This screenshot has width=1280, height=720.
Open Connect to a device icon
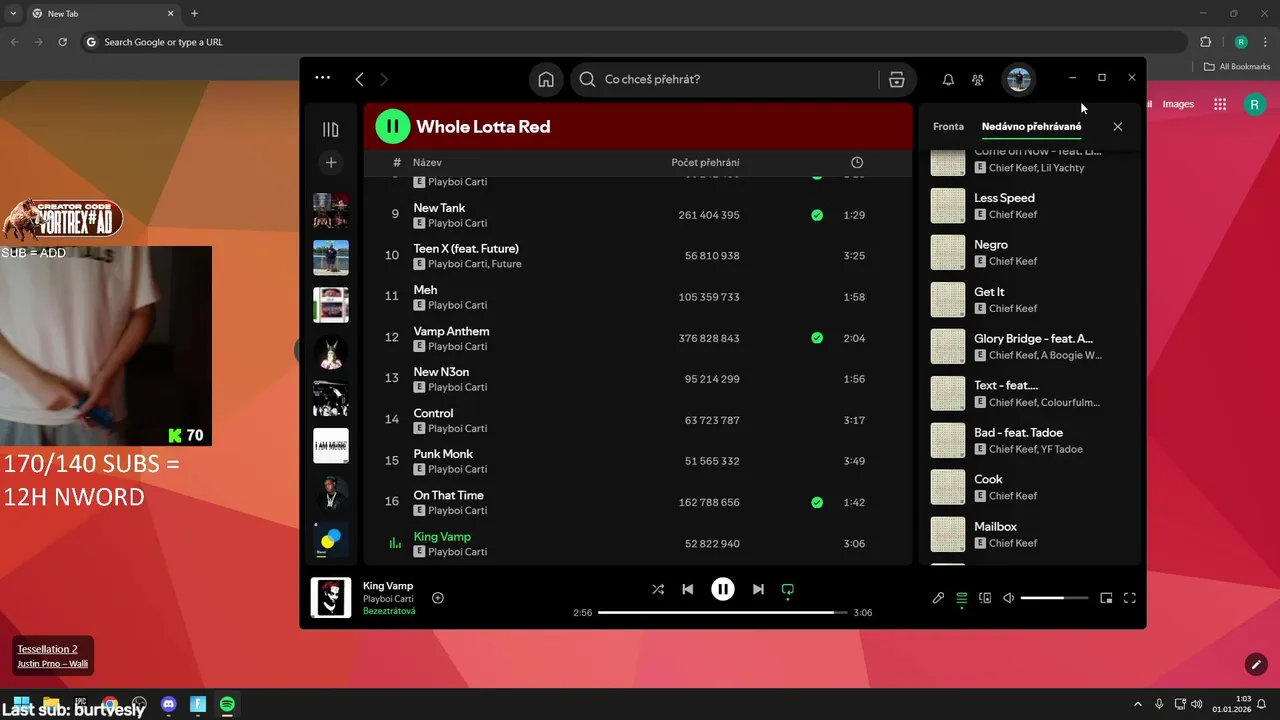click(985, 598)
